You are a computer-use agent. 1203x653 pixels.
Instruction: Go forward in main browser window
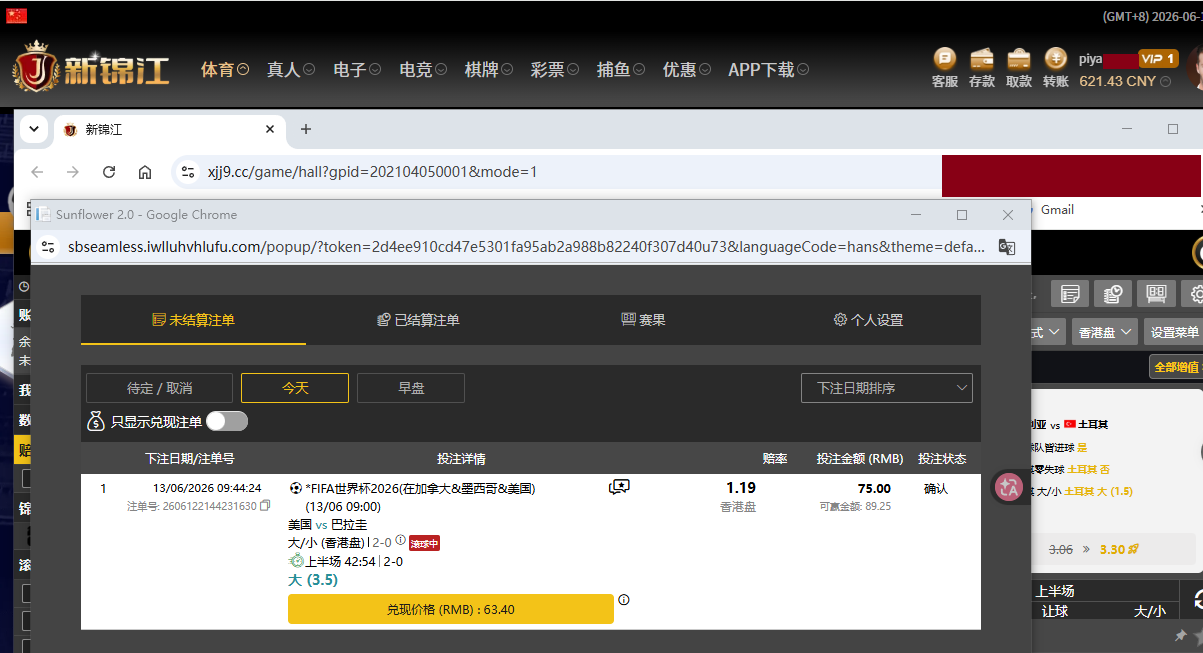tap(73, 172)
